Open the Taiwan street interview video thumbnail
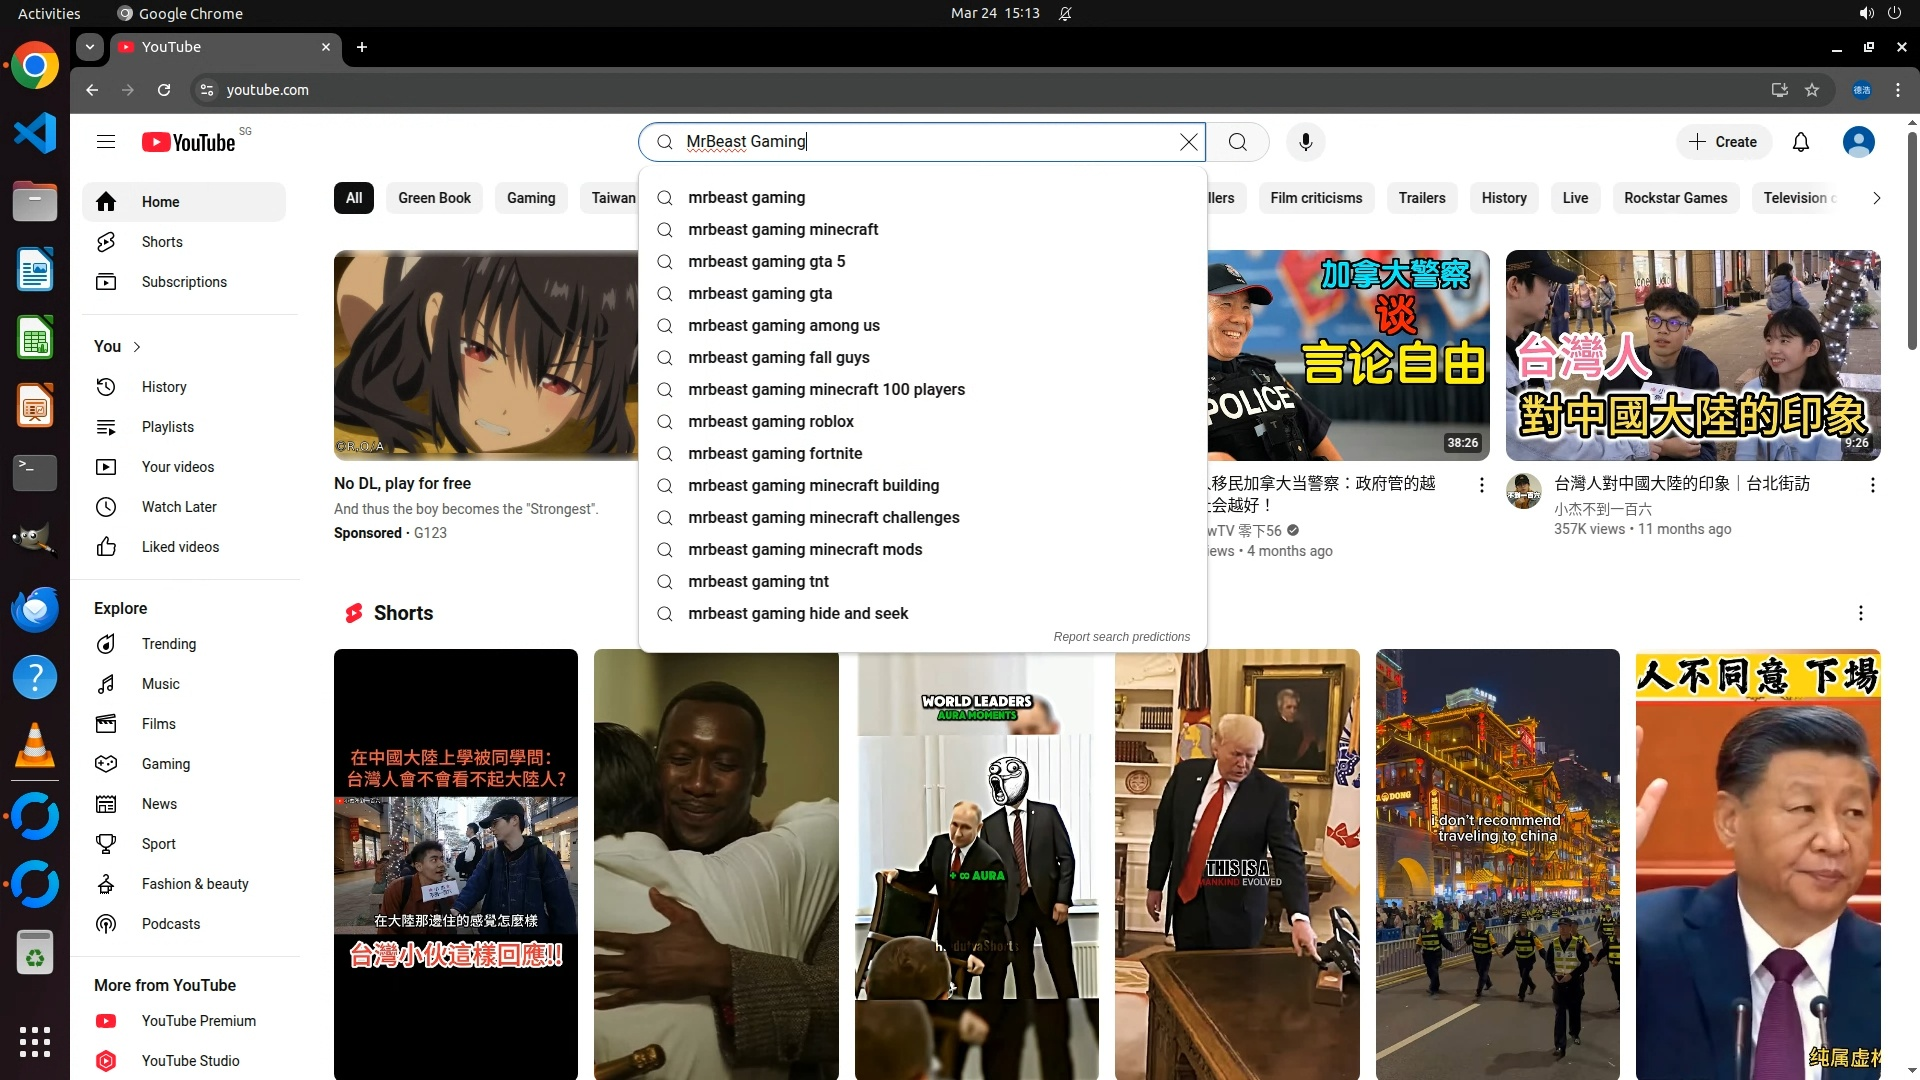 tap(1692, 355)
